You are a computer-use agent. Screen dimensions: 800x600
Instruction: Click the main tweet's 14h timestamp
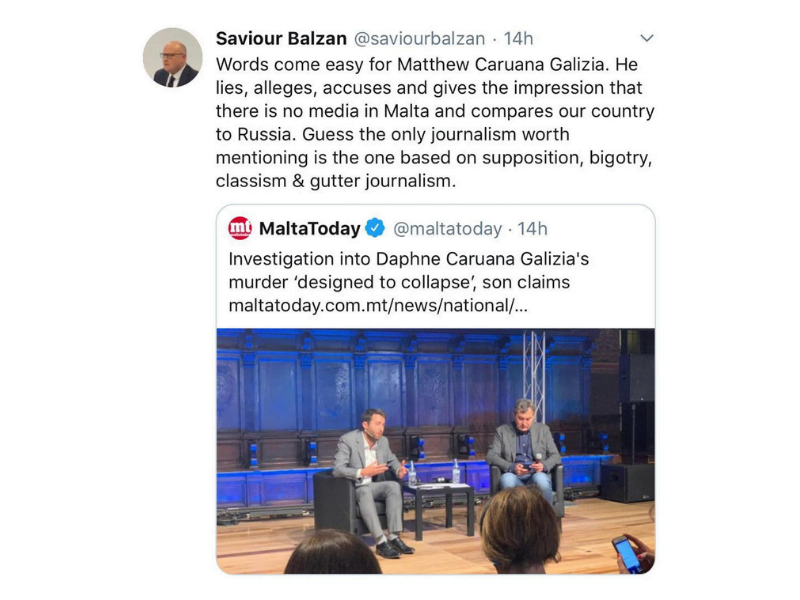click(519, 39)
